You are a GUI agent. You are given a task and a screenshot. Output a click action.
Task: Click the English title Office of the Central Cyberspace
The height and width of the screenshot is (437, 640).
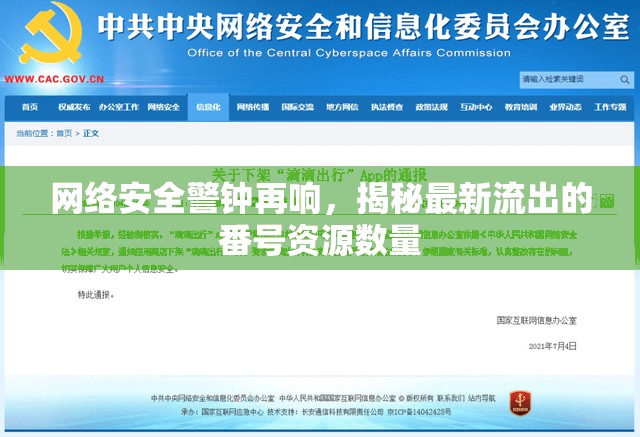(x=349, y=53)
